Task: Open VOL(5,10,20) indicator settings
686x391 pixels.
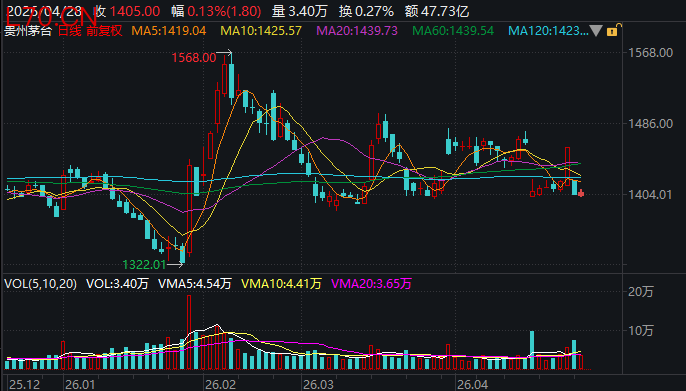Action: (40, 284)
